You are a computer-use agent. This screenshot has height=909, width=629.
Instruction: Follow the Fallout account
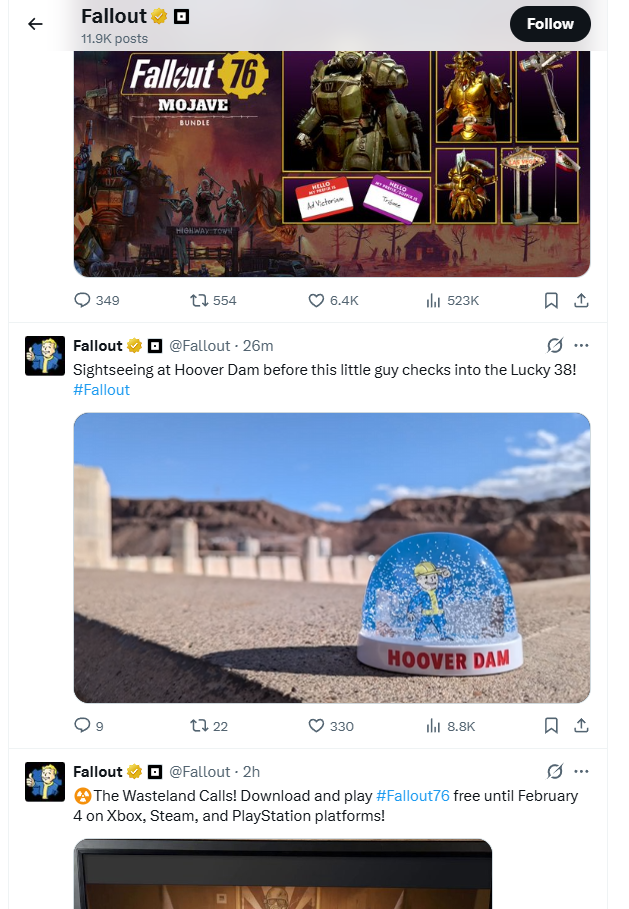550,24
